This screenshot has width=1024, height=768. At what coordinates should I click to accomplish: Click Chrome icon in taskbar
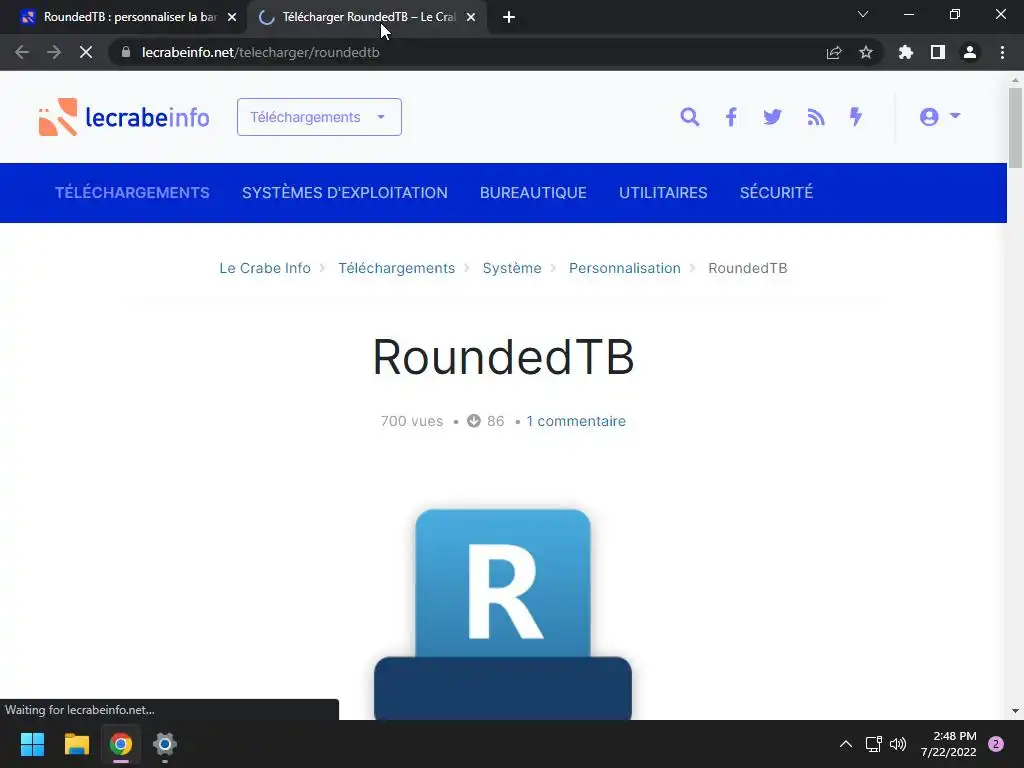coord(121,744)
